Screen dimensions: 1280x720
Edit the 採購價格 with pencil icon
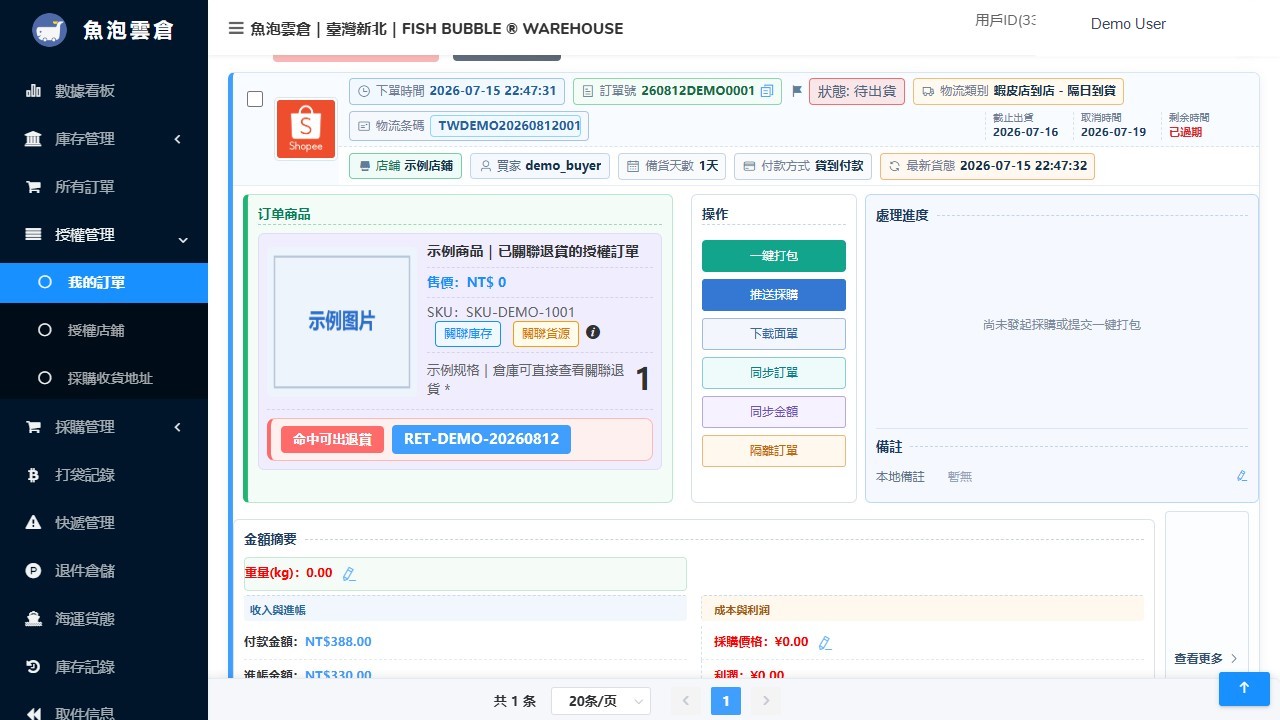825,643
